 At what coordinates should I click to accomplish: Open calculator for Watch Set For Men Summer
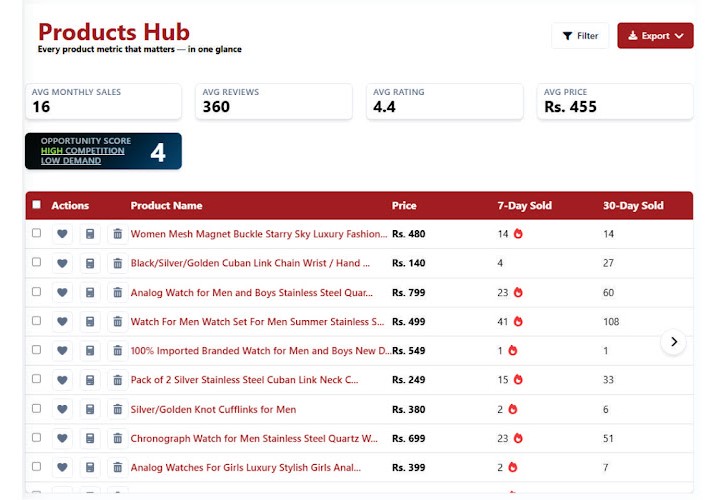90,321
